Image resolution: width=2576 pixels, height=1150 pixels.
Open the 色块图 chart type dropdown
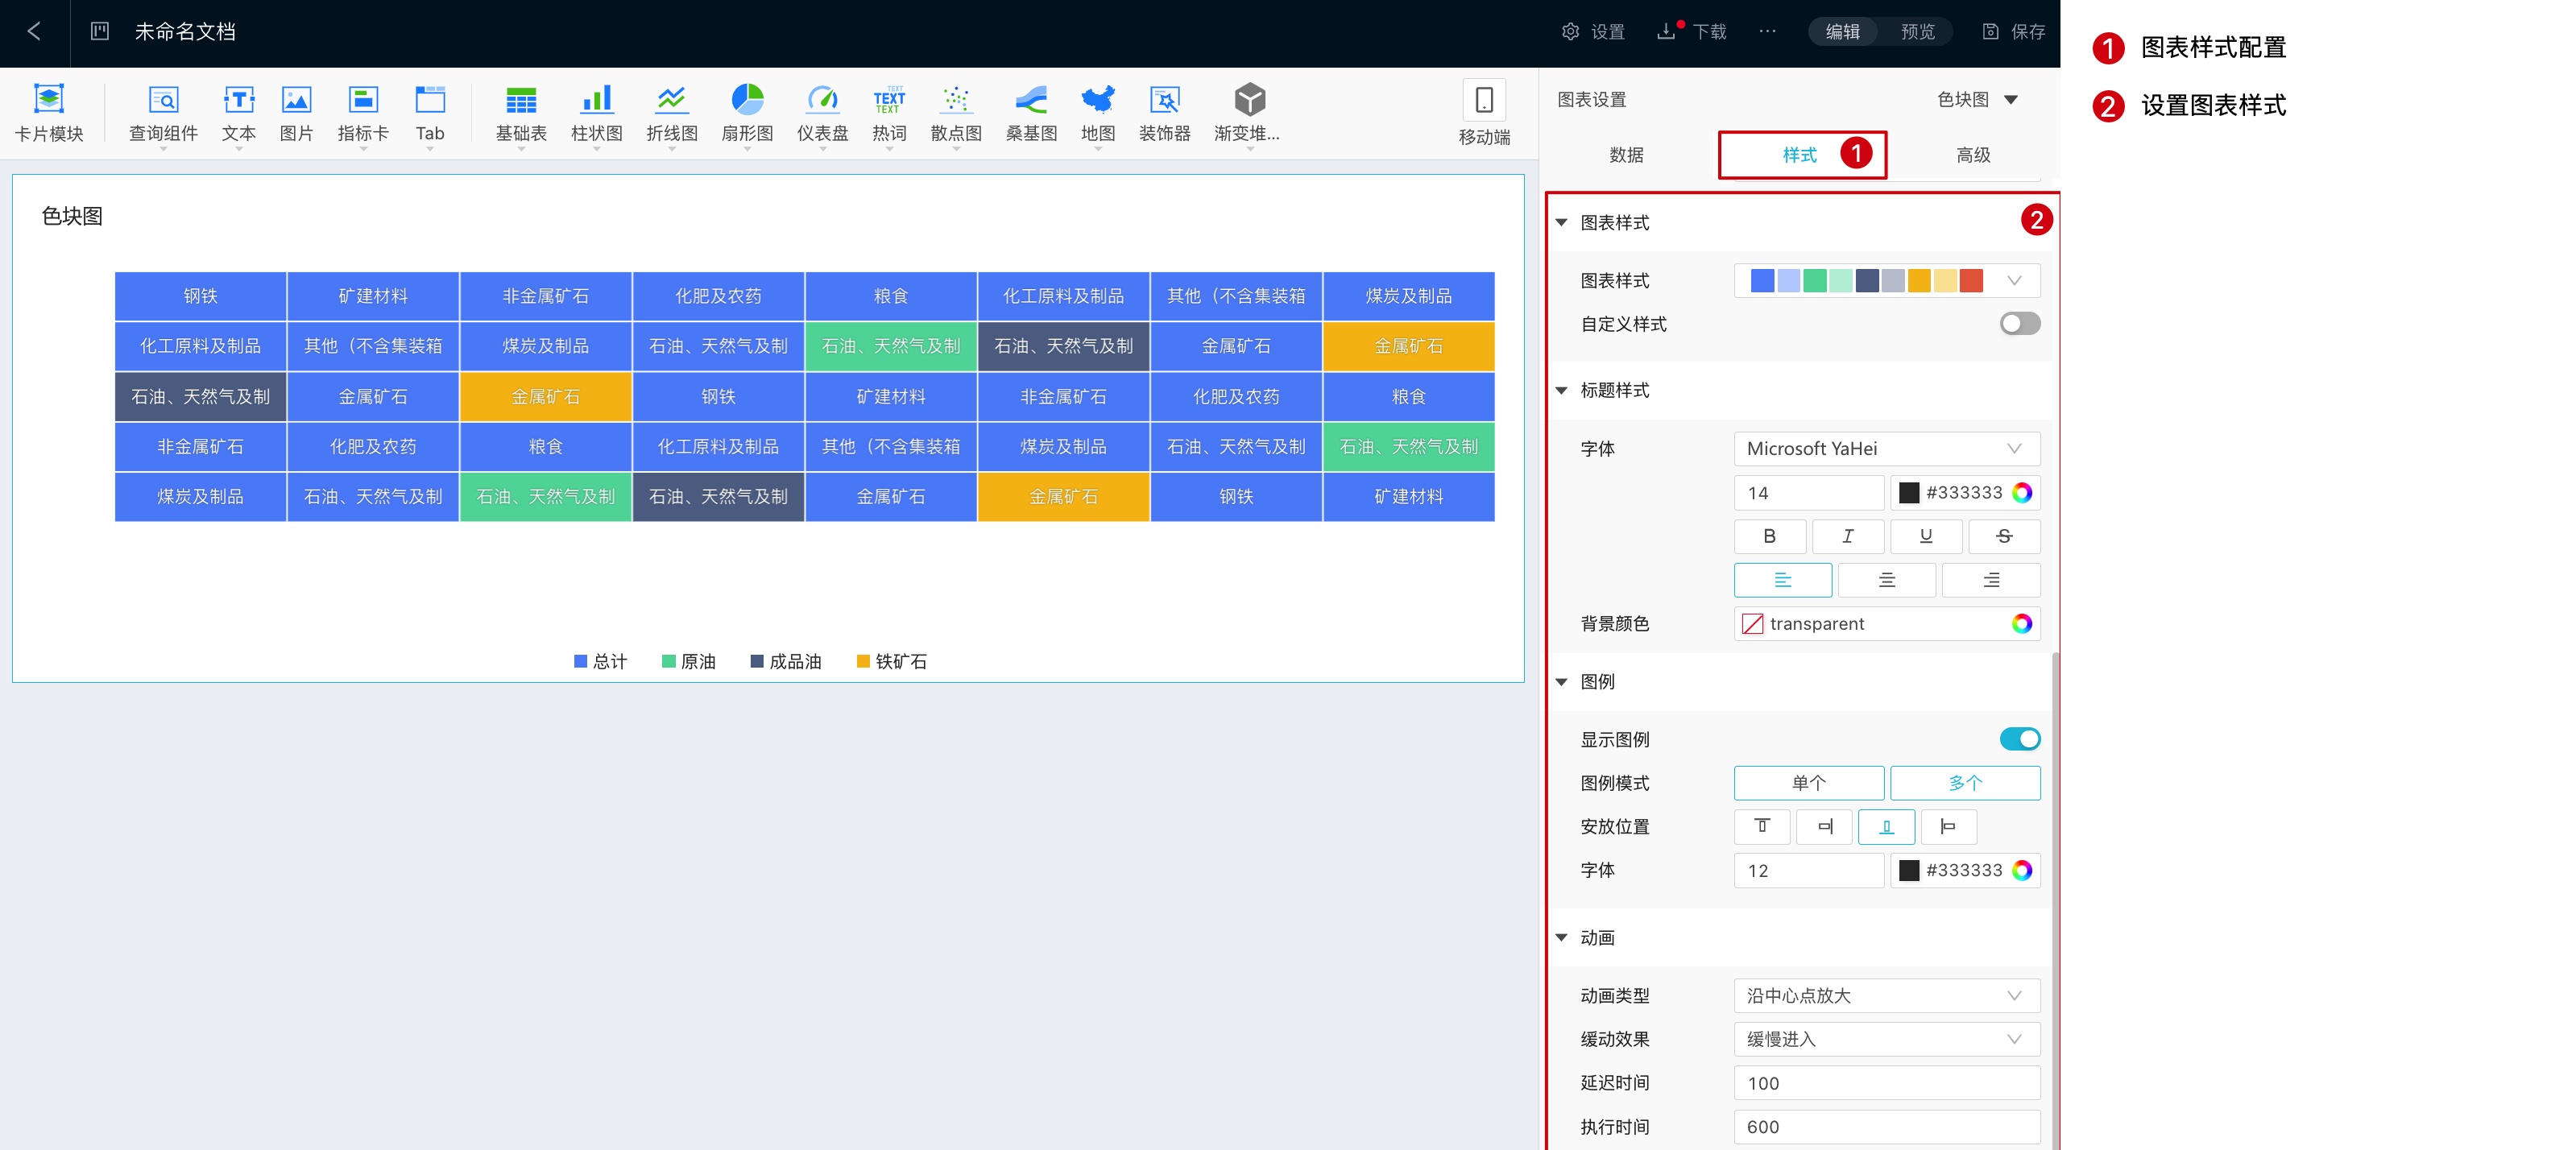pyautogui.click(x=1978, y=99)
